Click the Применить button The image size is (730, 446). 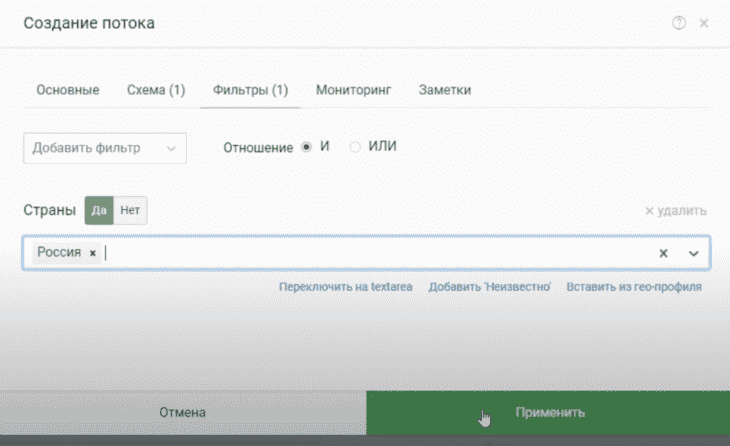(548, 412)
